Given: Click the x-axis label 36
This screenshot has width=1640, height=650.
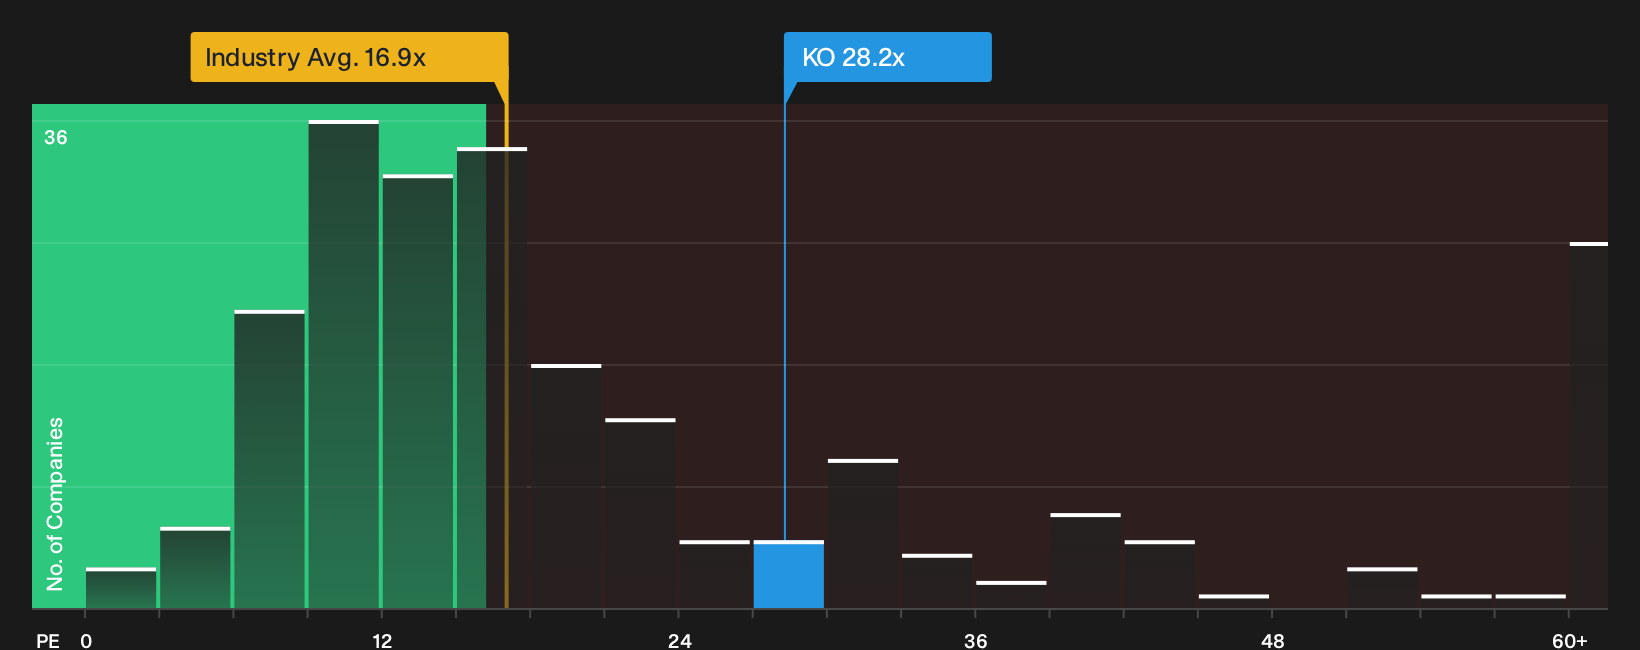Looking at the screenshot, I should point(976,640).
